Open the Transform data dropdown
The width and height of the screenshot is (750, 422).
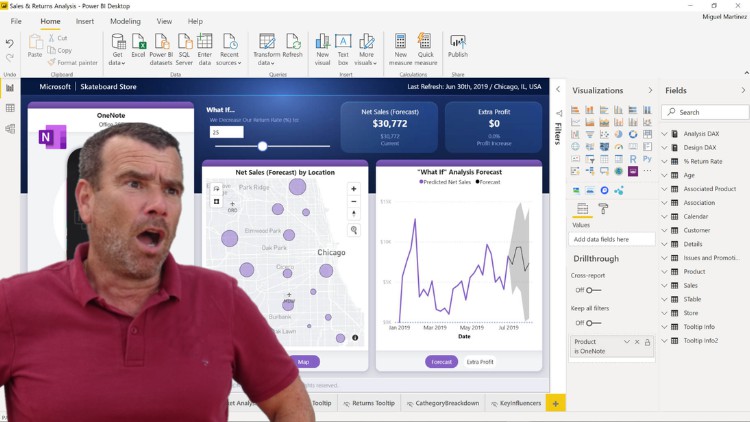pos(267,63)
